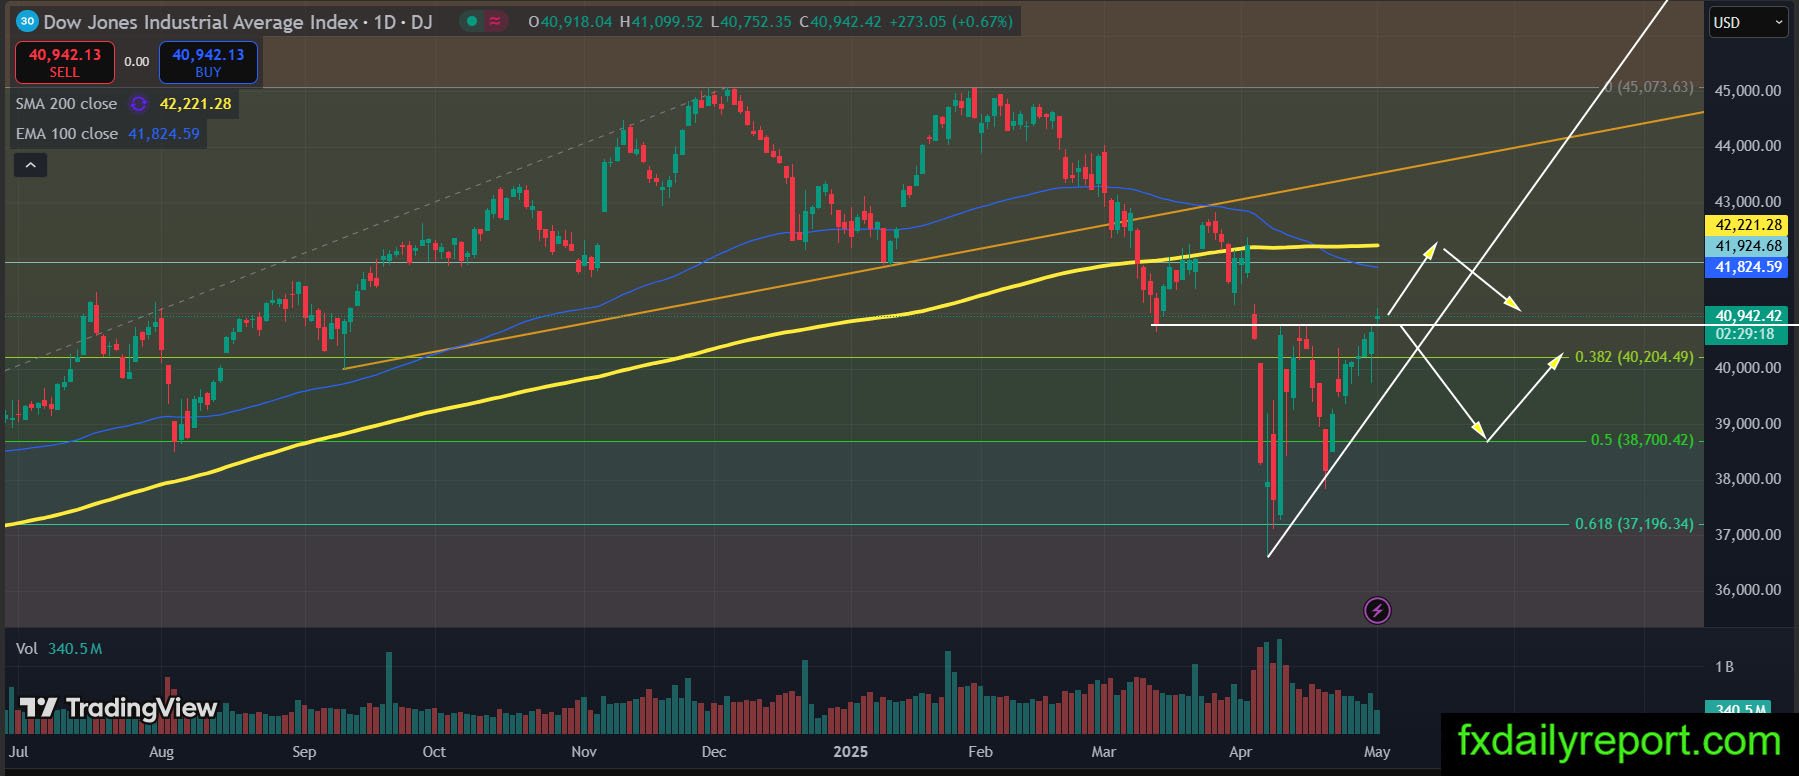
Task: Select the EMA 100 close indicator label
Action: point(67,134)
